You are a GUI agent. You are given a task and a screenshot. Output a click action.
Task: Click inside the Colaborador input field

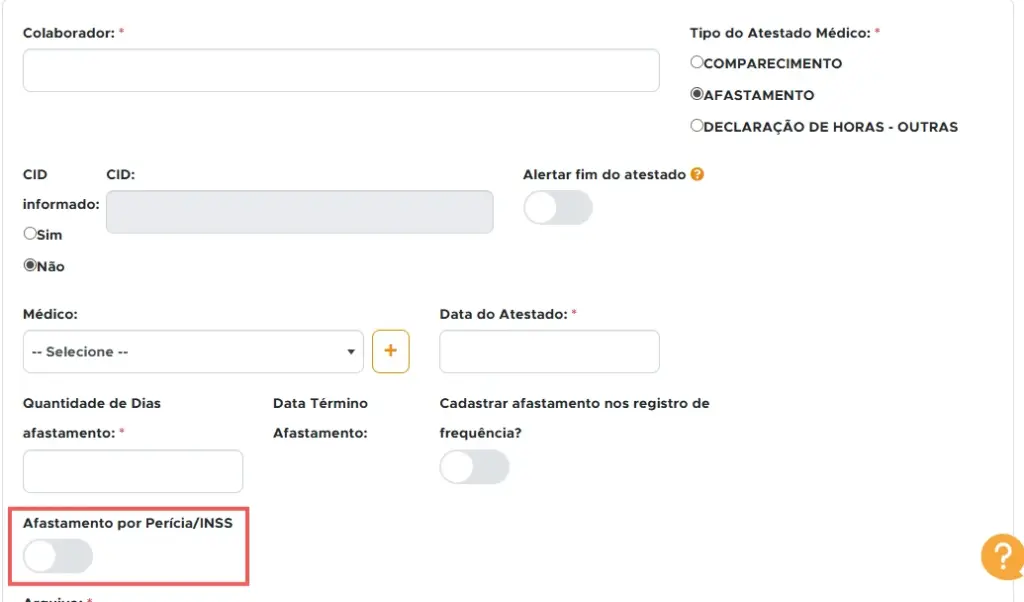coord(340,70)
